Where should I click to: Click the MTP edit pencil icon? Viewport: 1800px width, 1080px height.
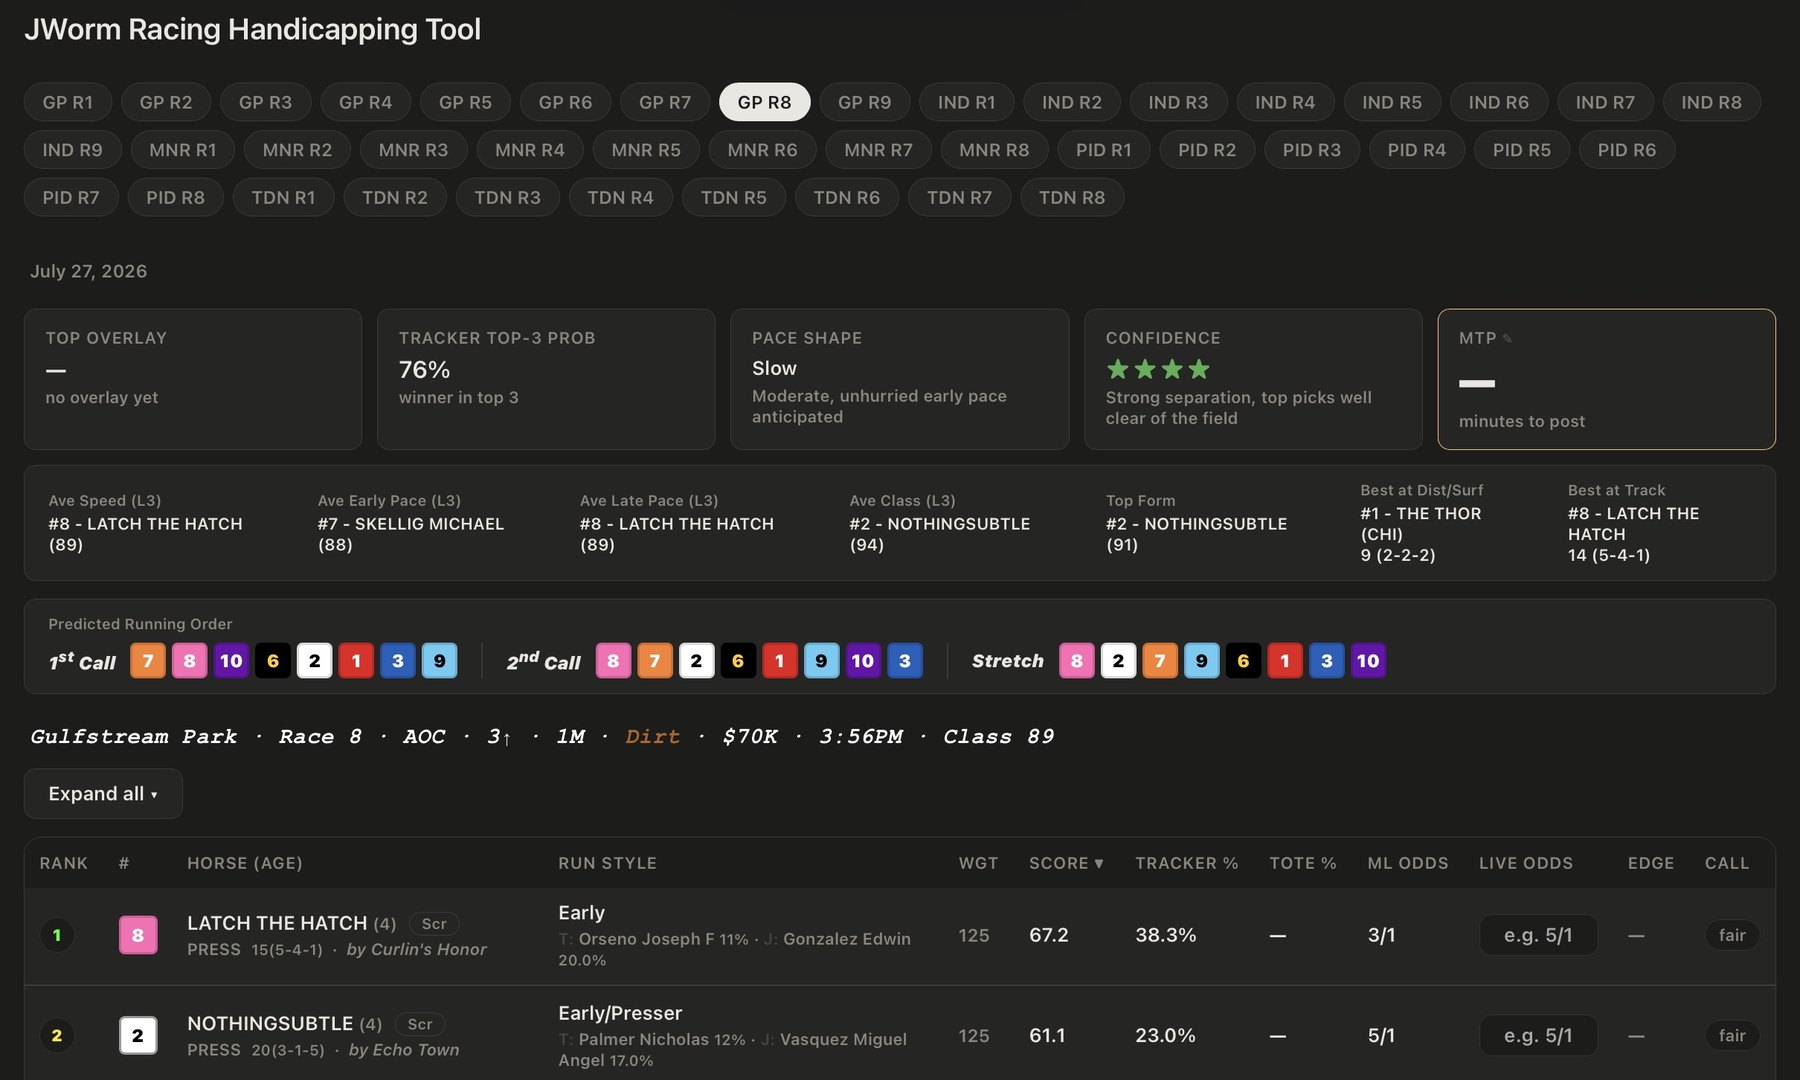1507,339
